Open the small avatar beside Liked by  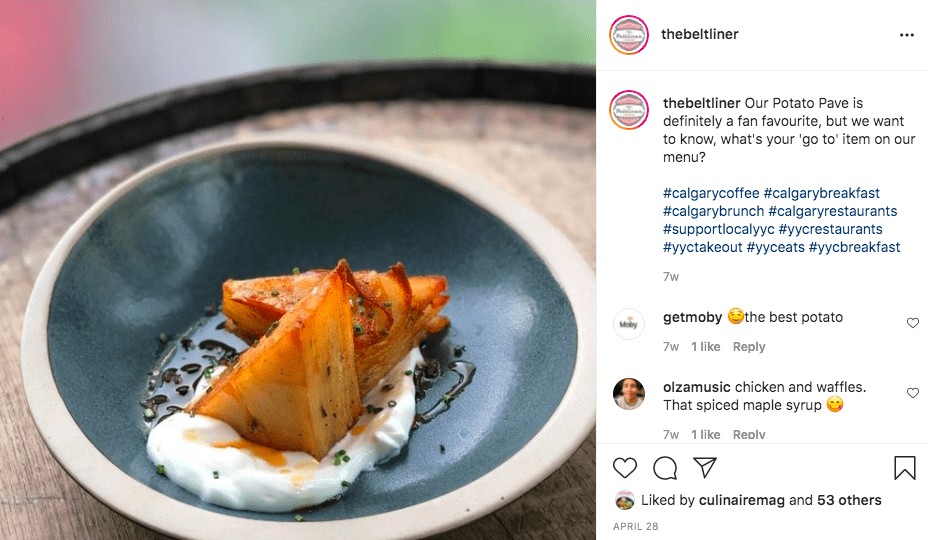pos(625,500)
